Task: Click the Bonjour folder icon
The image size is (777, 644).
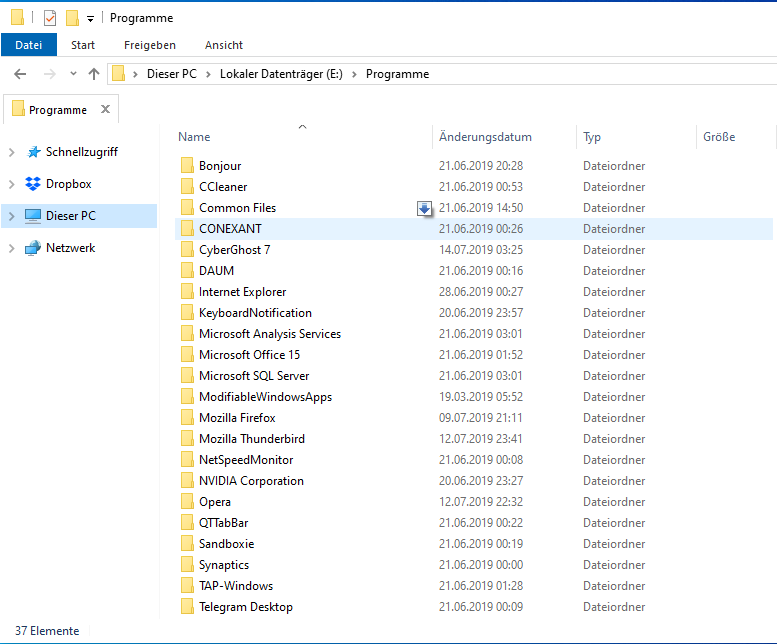Action: click(187, 165)
